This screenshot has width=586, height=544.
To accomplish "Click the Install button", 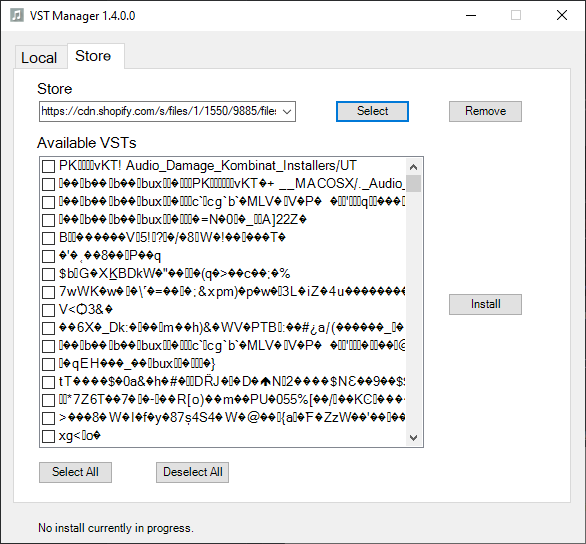I will click(485, 304).
